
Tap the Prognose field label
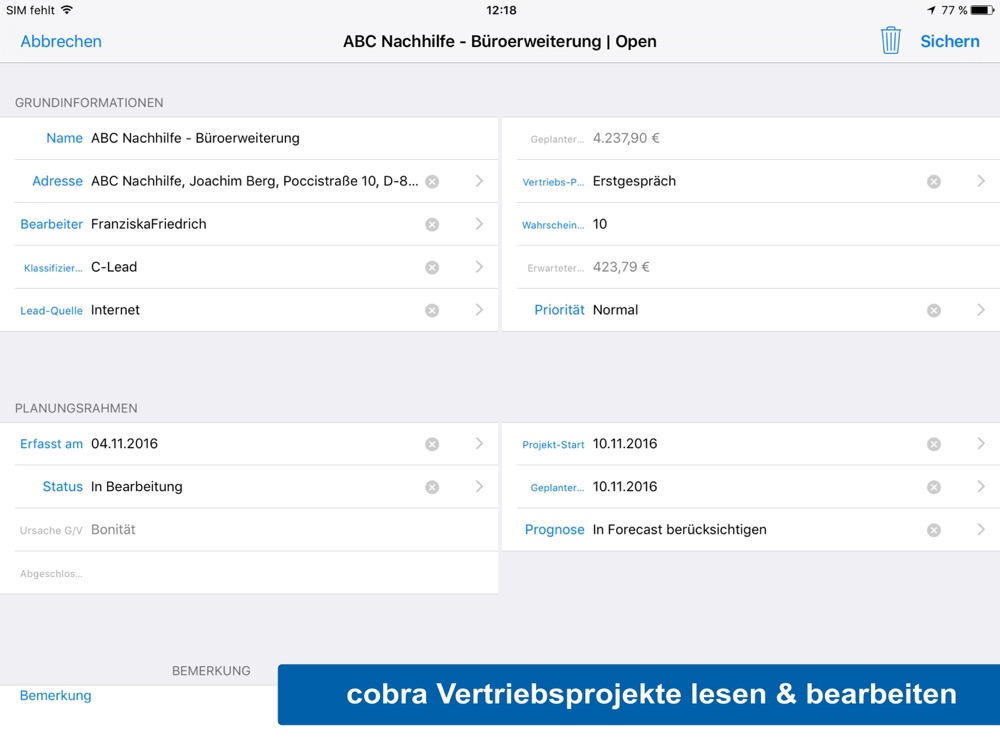pyautogui.click(x=554, y=529)
